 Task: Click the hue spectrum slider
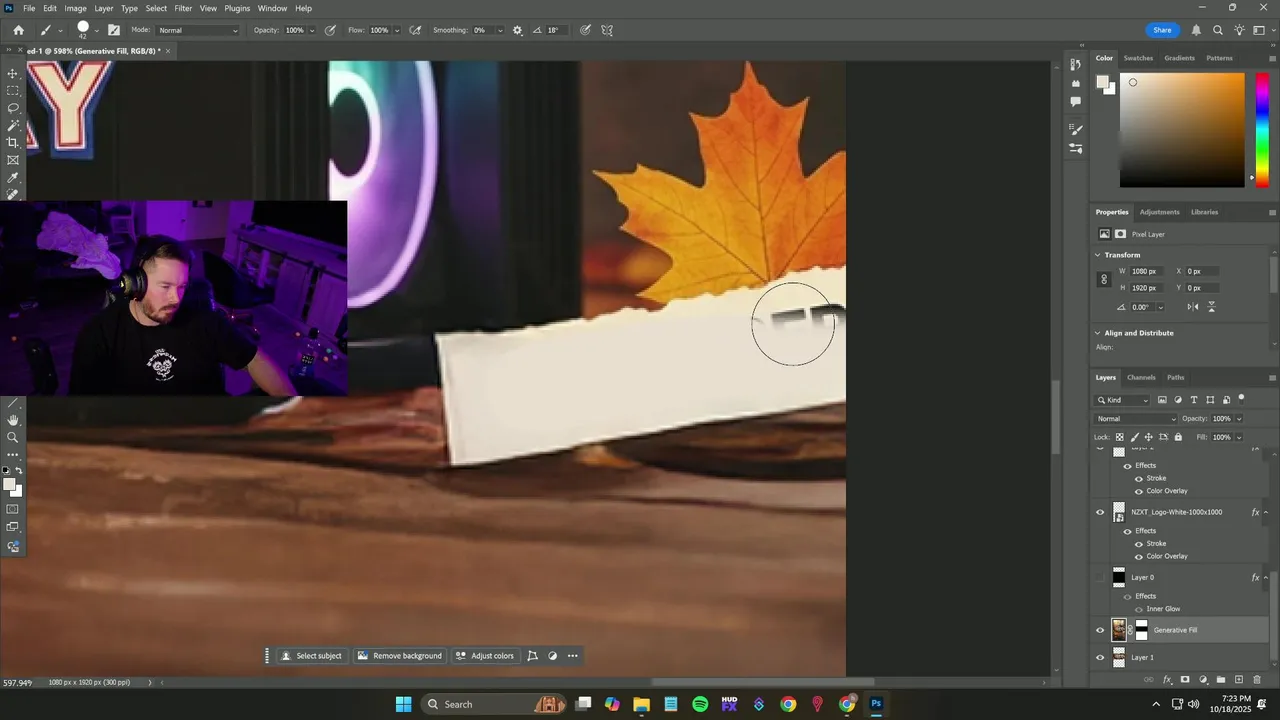[x=1262, y=130]
